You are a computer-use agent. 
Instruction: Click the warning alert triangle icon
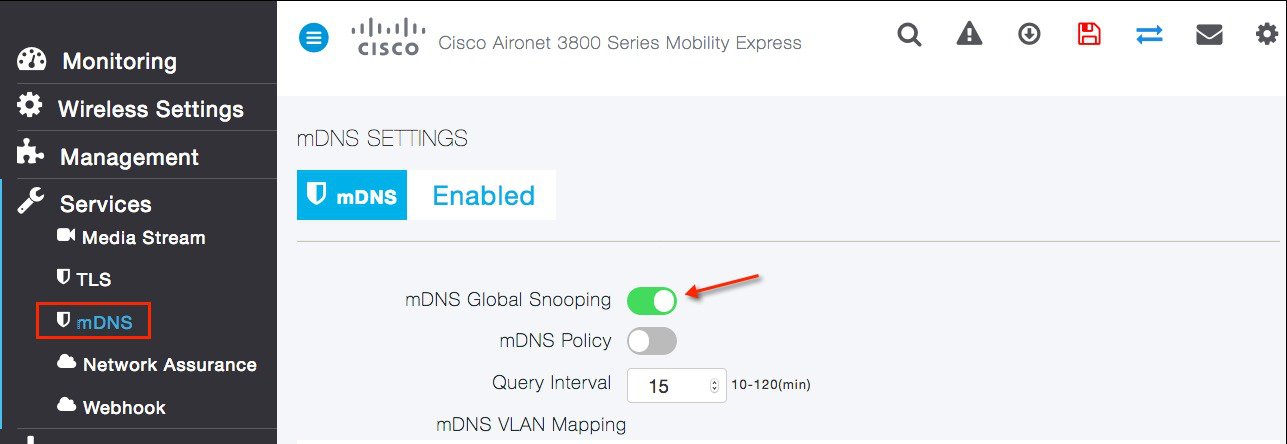click(969, 35)
